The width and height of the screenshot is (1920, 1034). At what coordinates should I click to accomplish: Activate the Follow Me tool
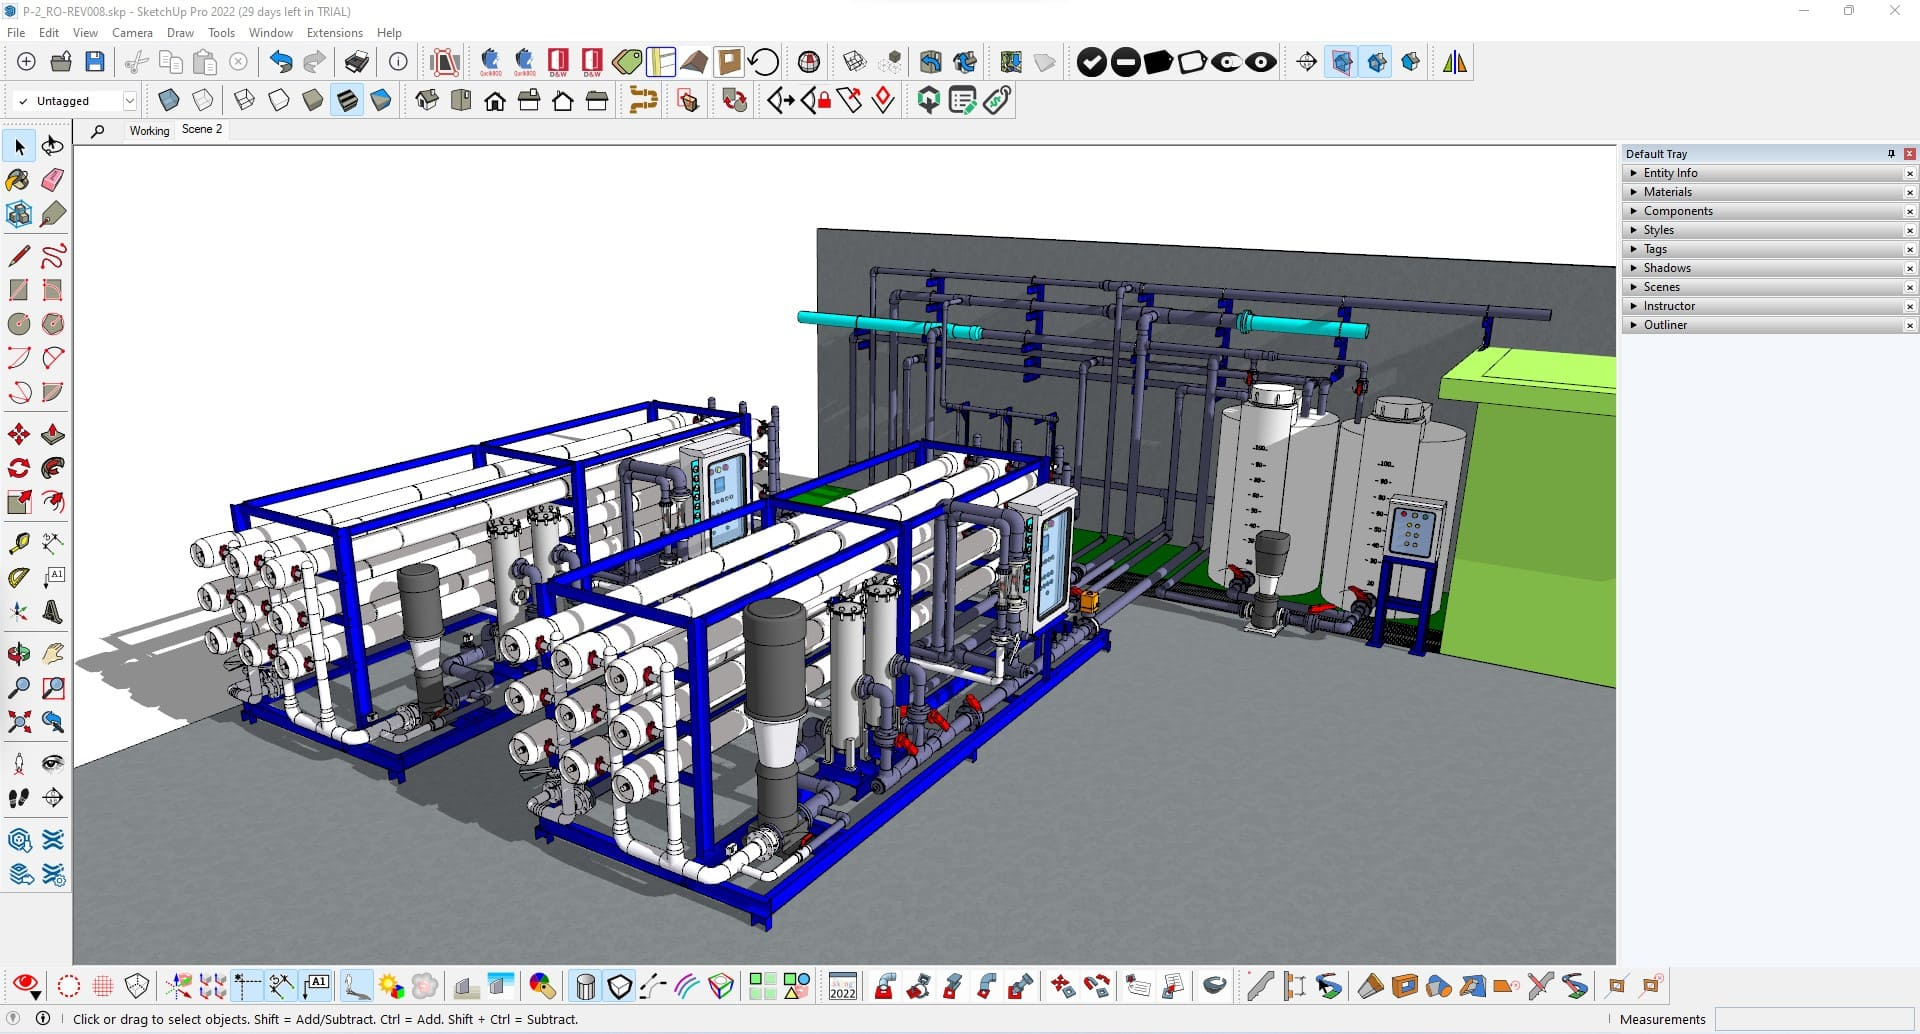tap(53, 468)
